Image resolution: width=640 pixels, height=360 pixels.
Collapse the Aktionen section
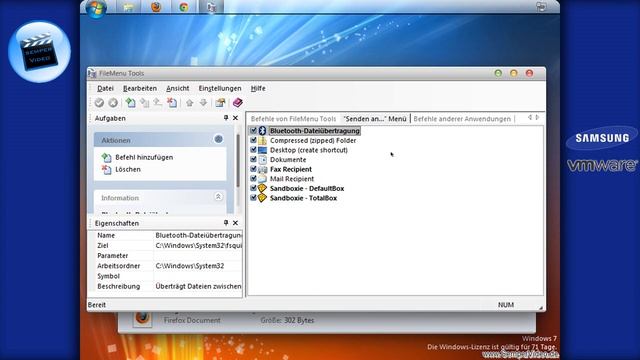click(x=218, y=139)
